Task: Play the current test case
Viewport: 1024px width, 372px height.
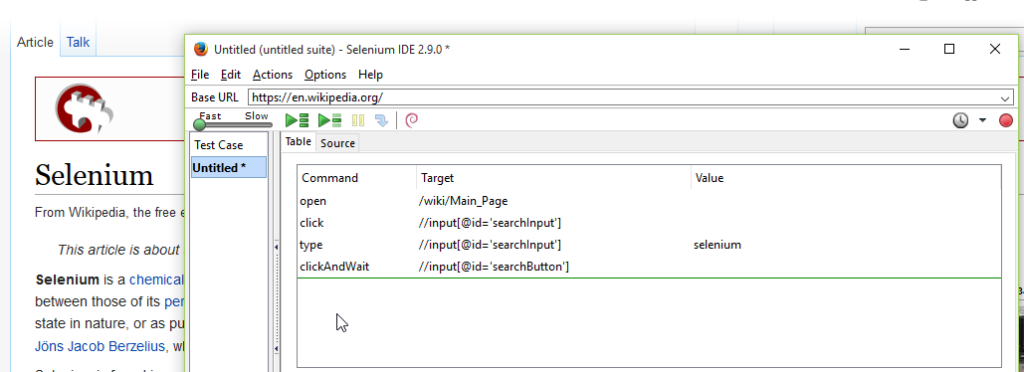Action: tap(329, 120)
